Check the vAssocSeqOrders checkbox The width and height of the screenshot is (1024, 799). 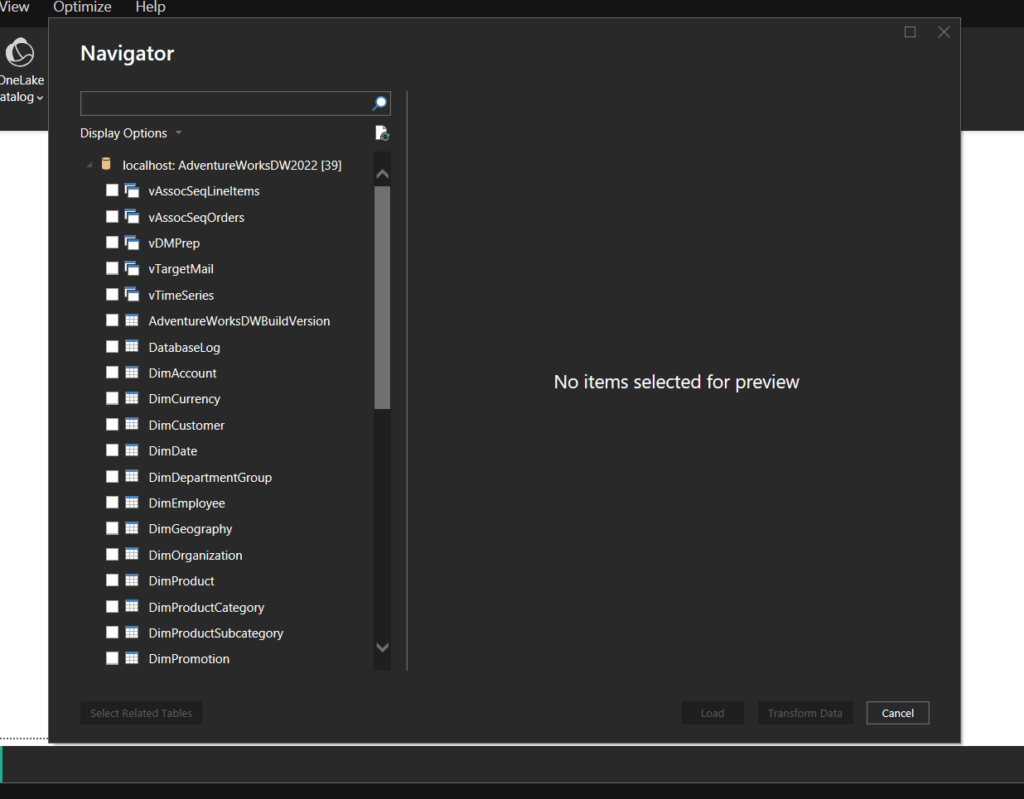pos(112,216)
